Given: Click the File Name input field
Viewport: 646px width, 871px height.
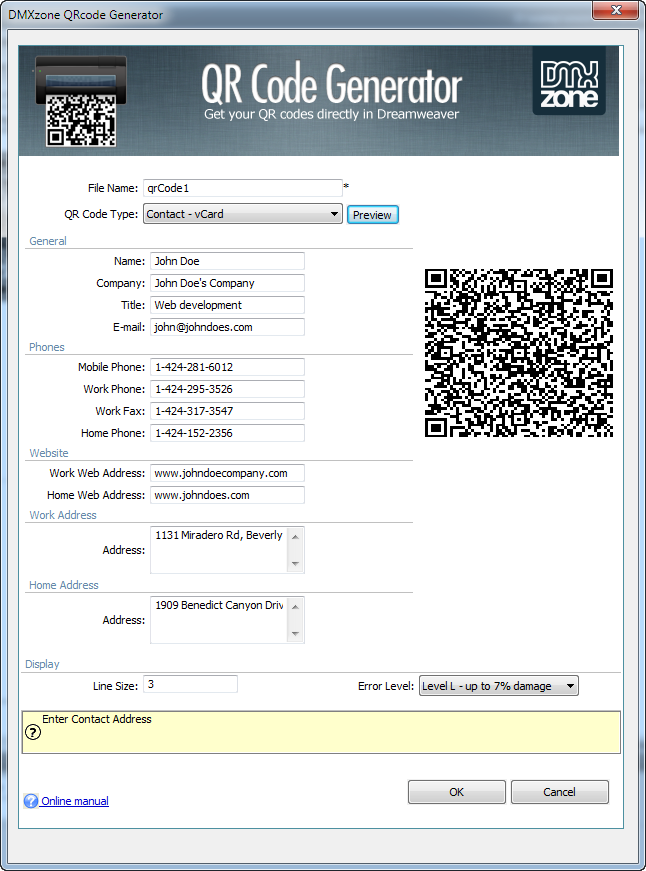Looking at the screenshot, I should pos(243,188).
